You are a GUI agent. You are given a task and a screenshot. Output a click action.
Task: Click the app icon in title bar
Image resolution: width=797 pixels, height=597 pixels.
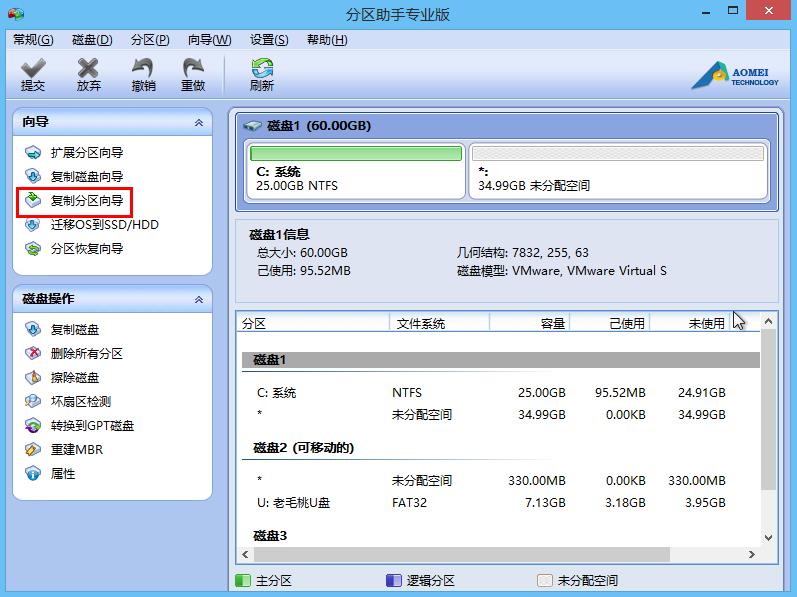tap(16, 14)
